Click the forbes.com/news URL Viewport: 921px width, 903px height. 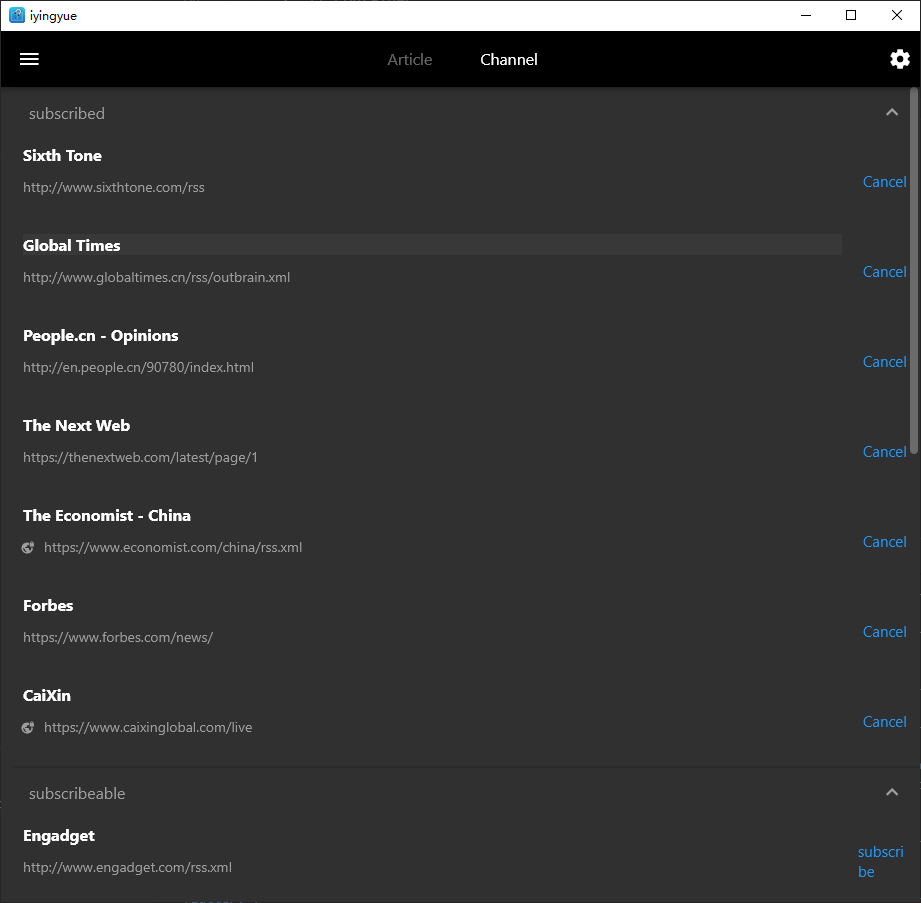(118, 637)
